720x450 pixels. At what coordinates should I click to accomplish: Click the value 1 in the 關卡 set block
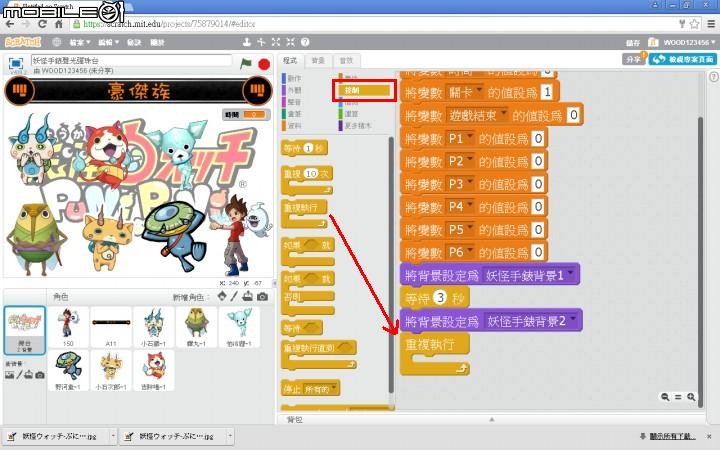[x=547, y=92]
